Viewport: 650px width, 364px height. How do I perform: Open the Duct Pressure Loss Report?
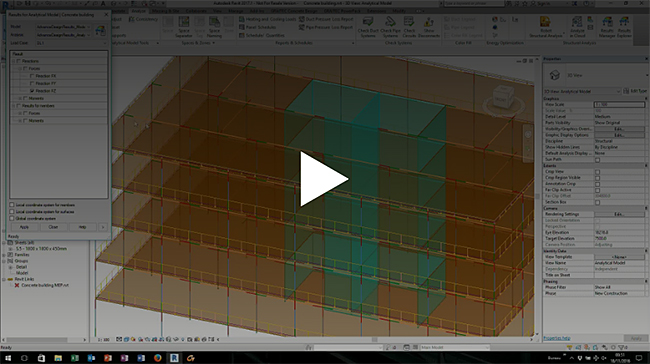point(326,19)
